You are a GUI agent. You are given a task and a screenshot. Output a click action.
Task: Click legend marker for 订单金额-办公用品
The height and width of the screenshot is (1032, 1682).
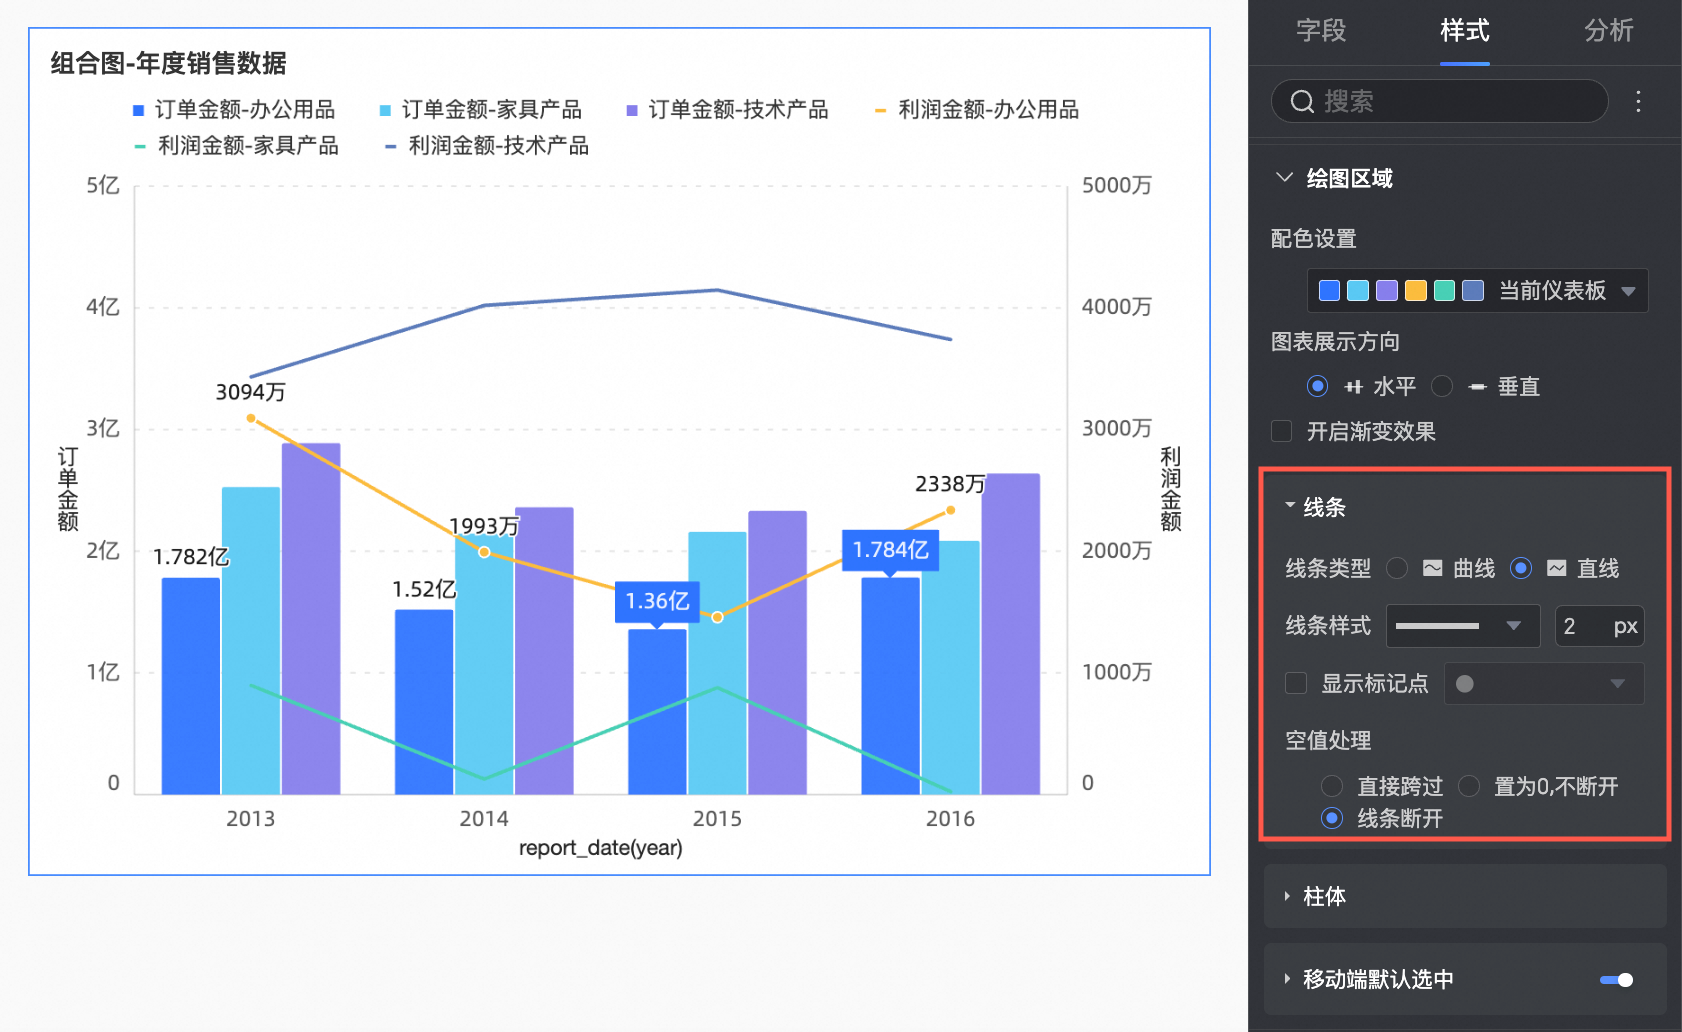pyautogui.click(x=139, y=110)
